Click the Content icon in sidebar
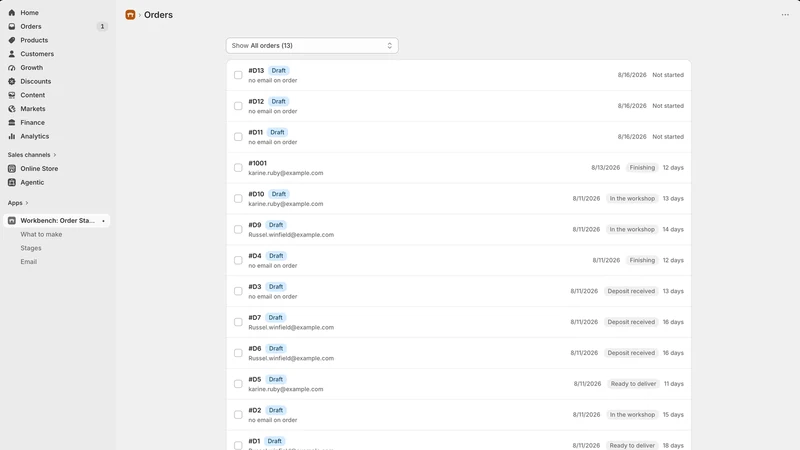800x450 pixels. coord(12,95)
